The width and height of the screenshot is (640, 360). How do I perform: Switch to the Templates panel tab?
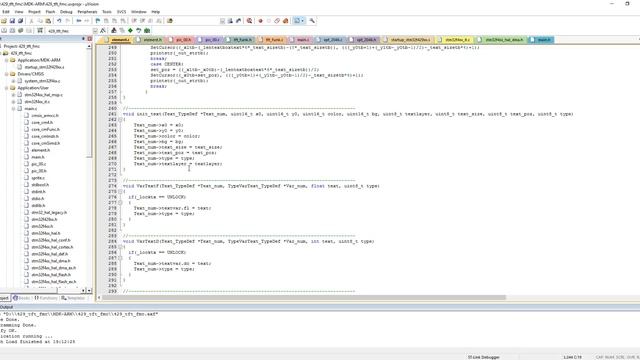click(x=73, y=298)
